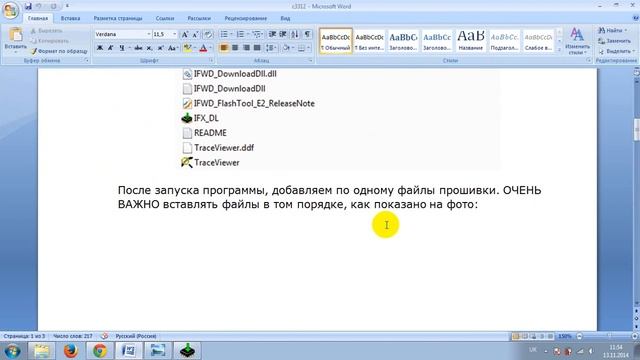Open Ссылки tab

point(164,18)
